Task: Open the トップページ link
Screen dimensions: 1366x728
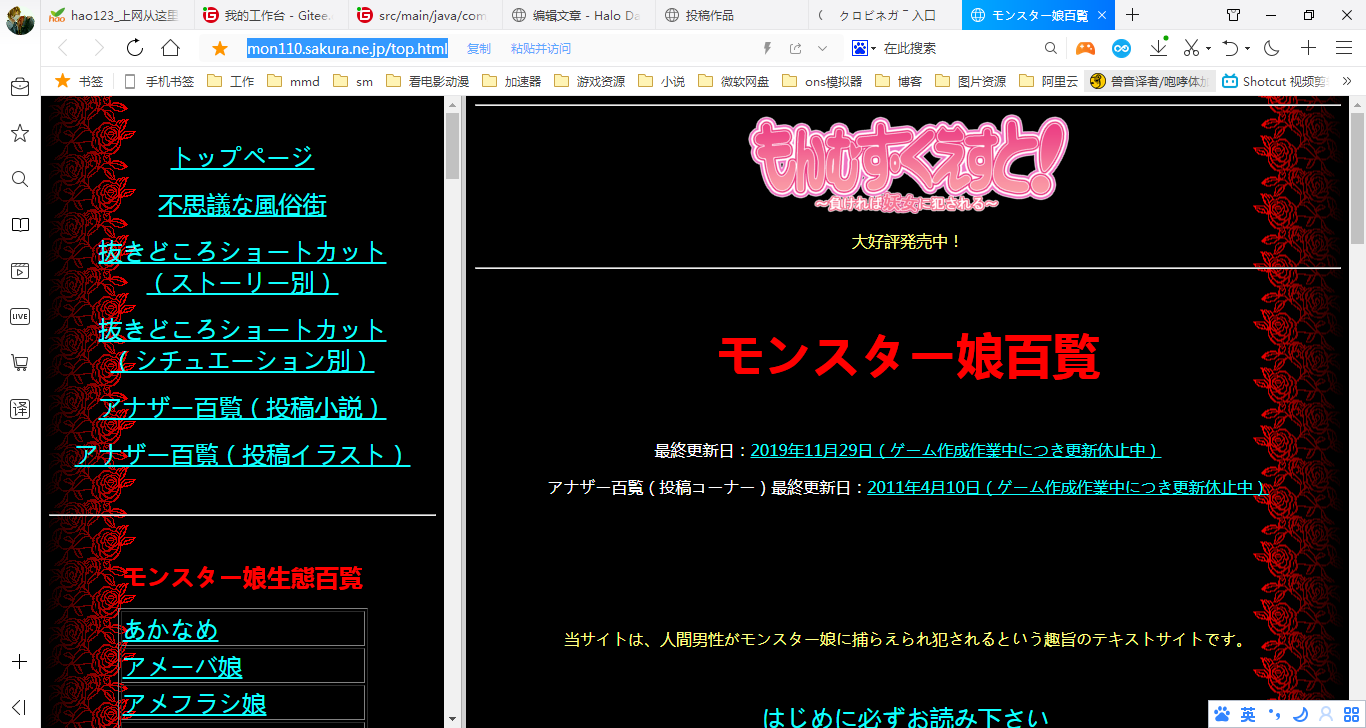Action: point(242,157)
